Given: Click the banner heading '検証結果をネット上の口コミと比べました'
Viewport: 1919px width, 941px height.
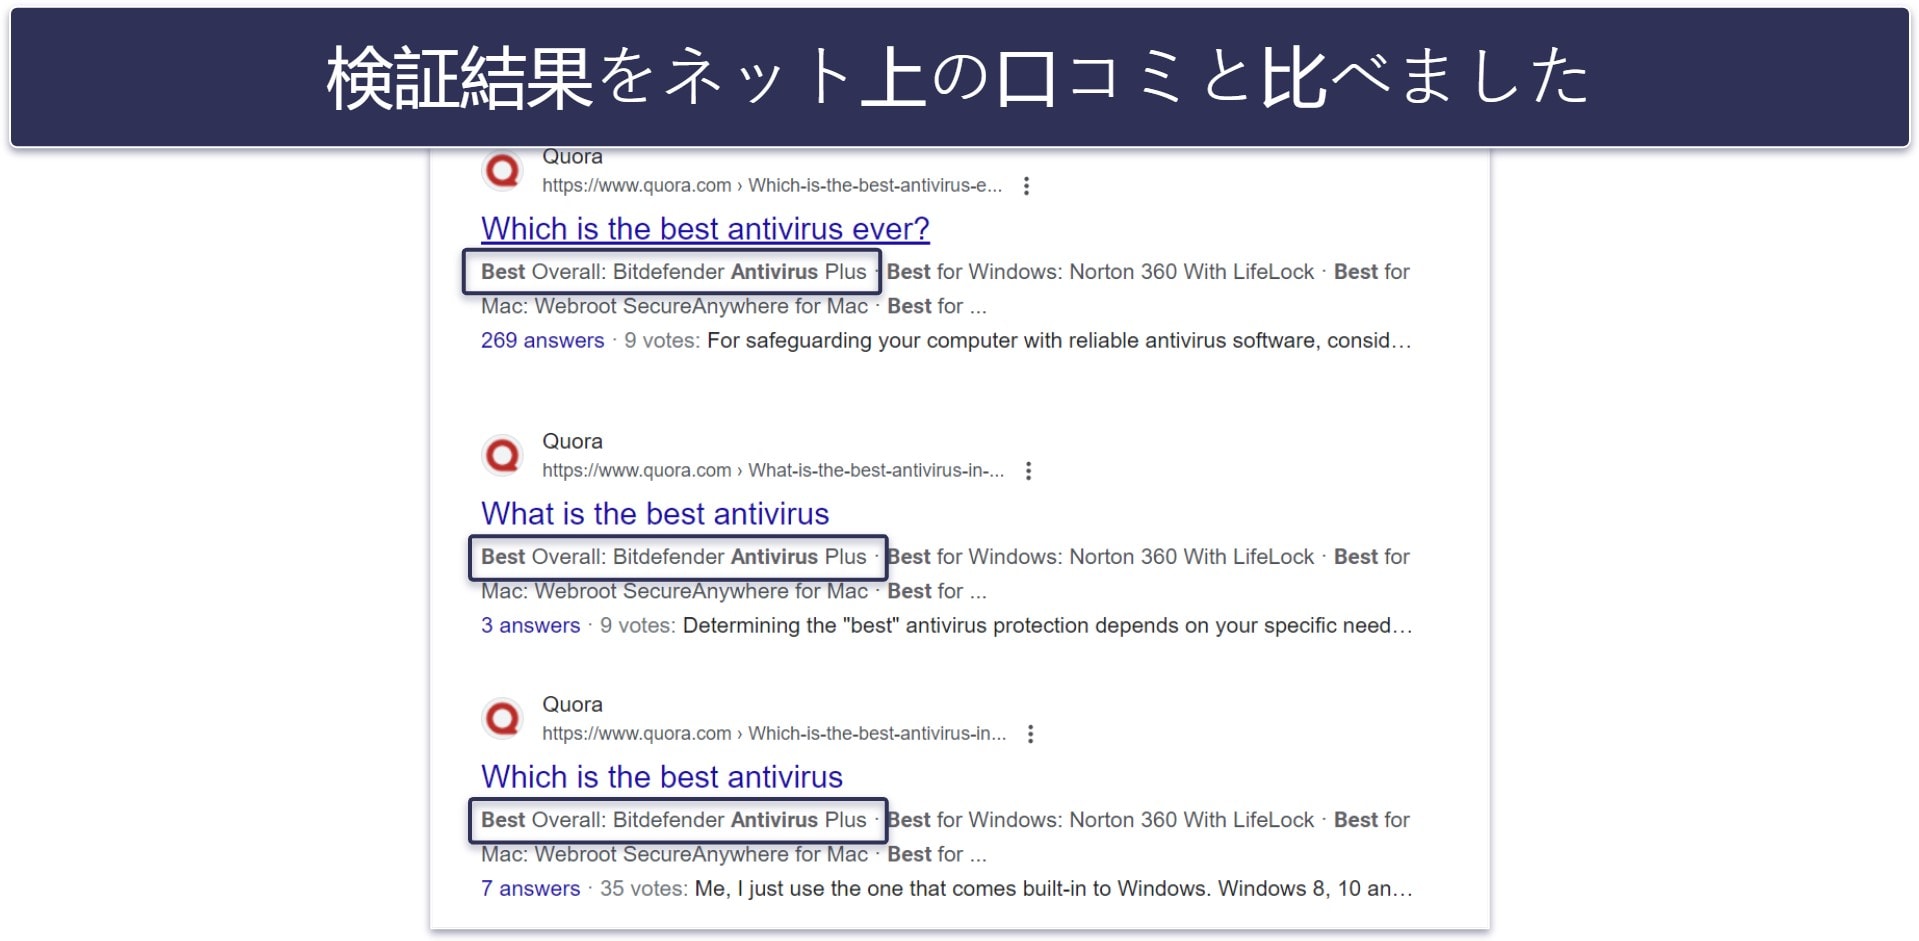Looking at the screenshot, I should 958,77.
